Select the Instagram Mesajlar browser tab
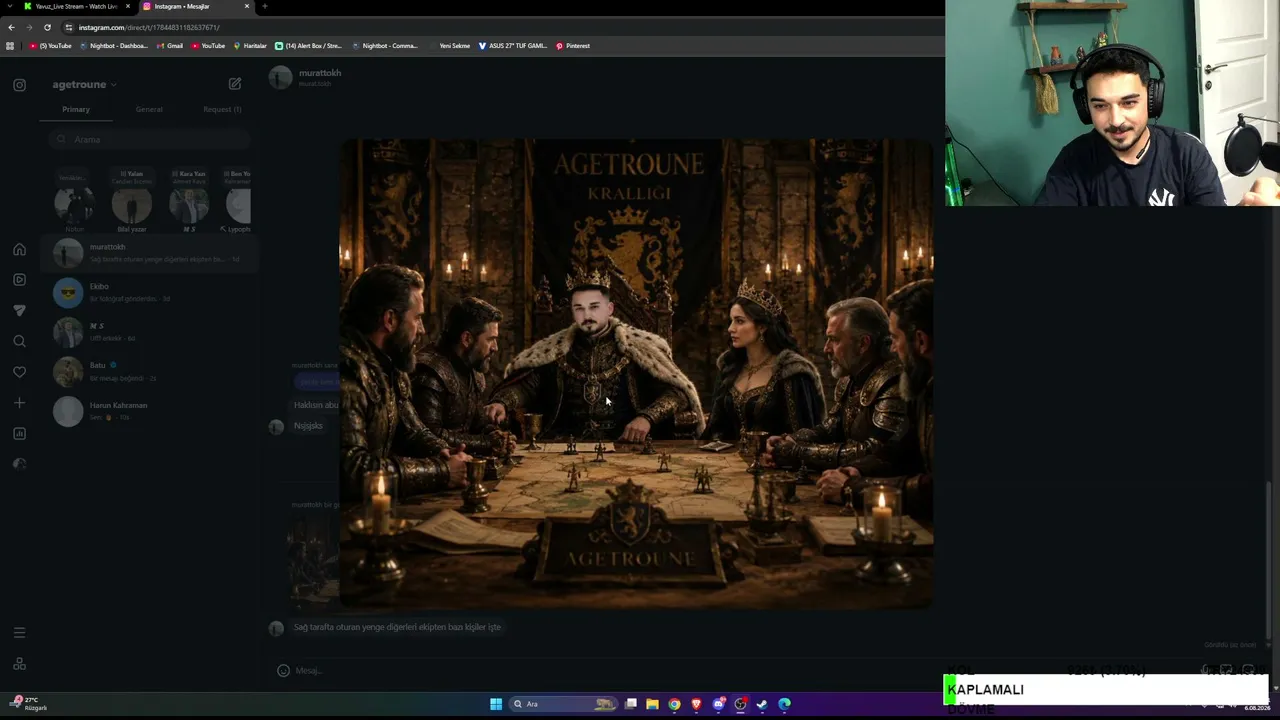 (195, 6)
